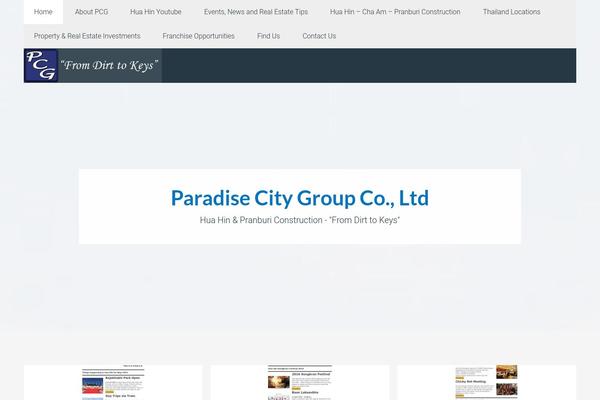
Task: Click the Paradise City Group Co., Ltd heading
Action: tap(300, 198)
